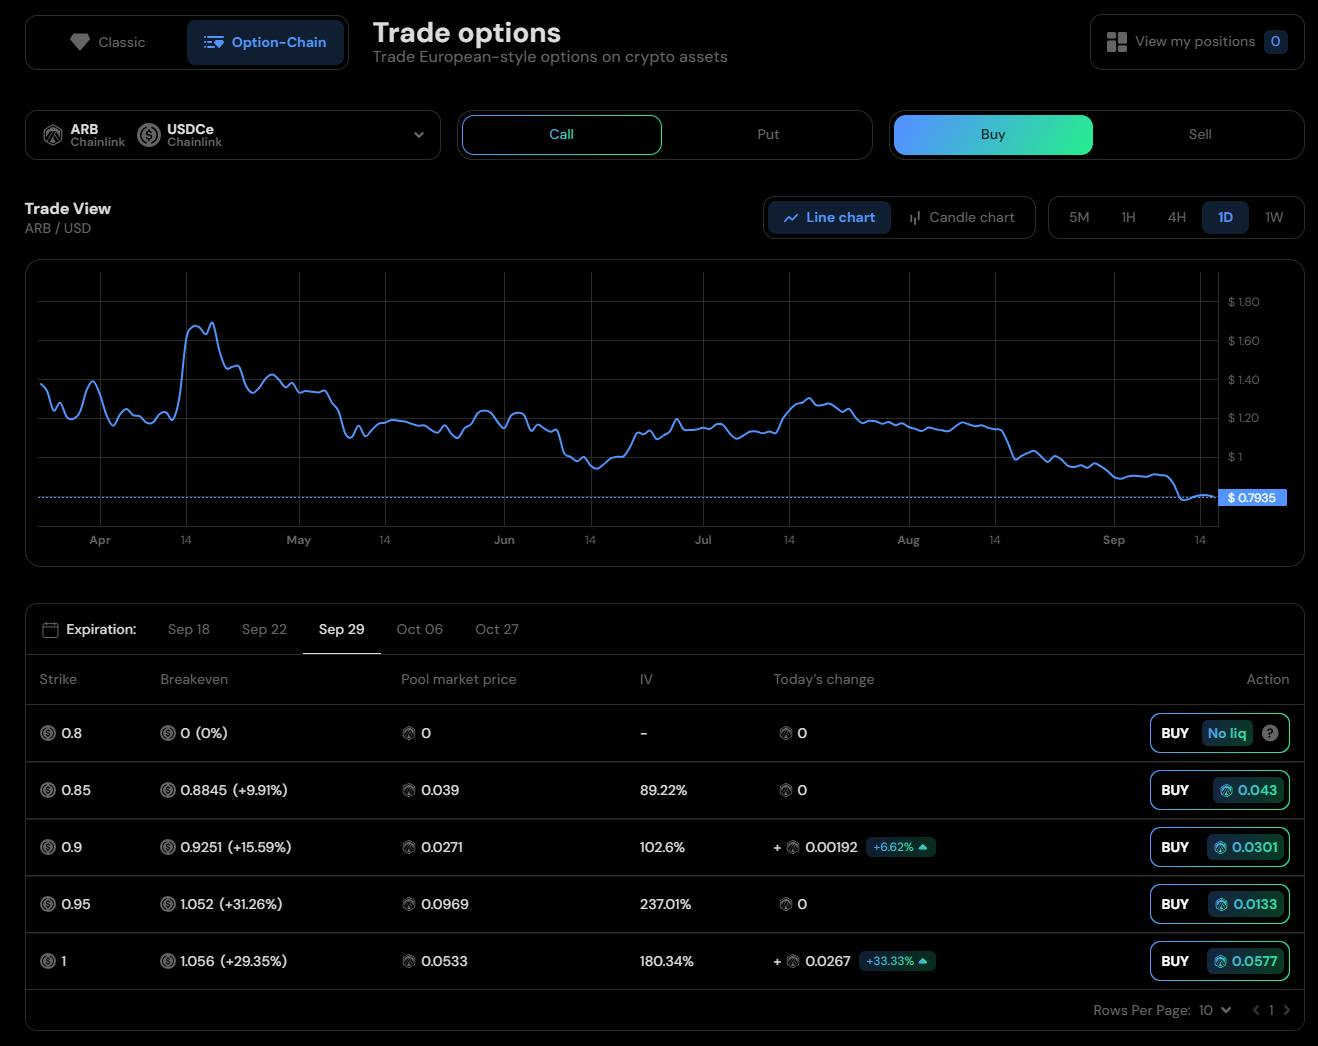
Task: Click the coin icon beside strike 0.9
Action: click(47, 847)
